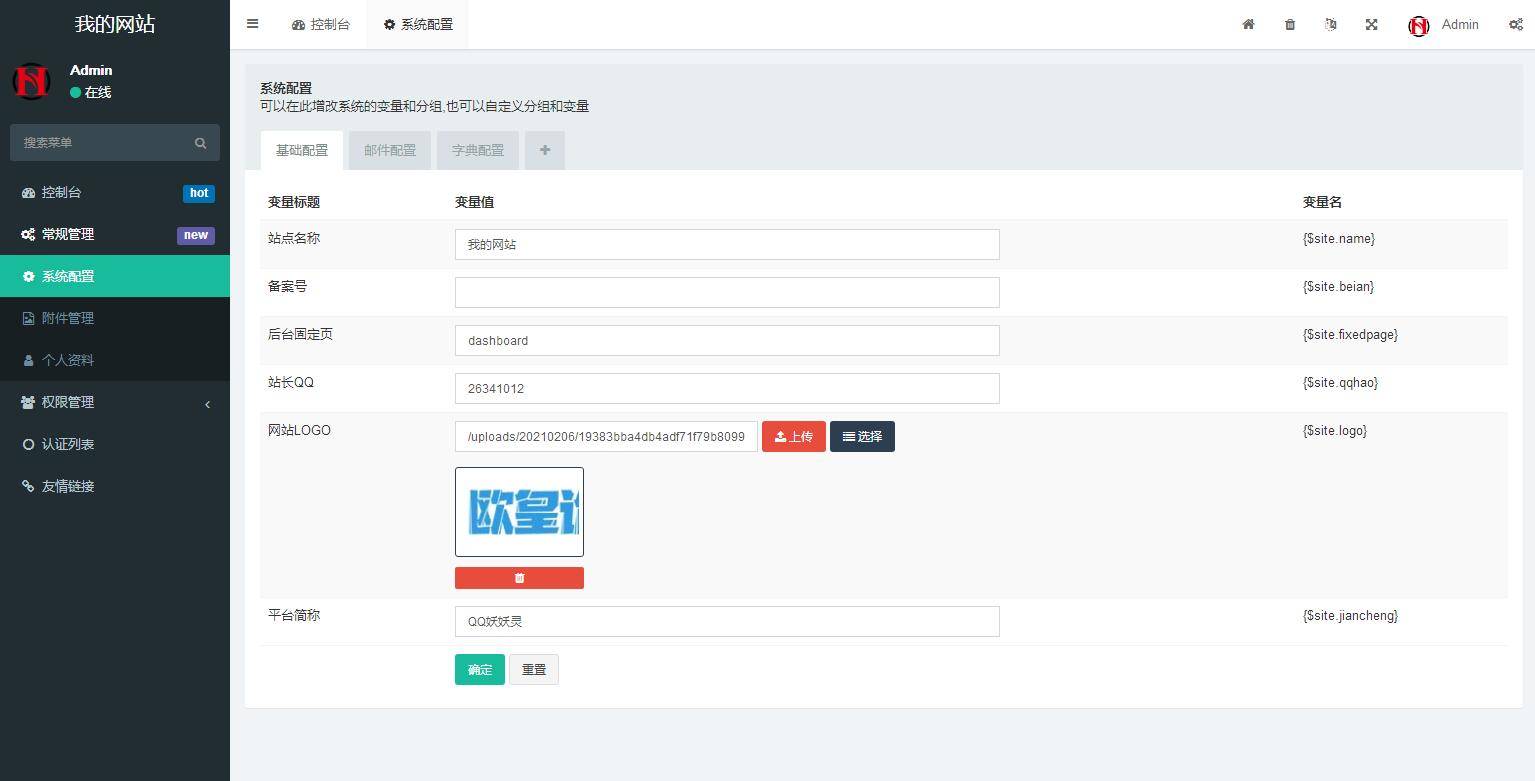This screenshot has height=781, width=1535.
Task: Click the search magnifier icon in sidebar
Action: [x=200, y=142]
